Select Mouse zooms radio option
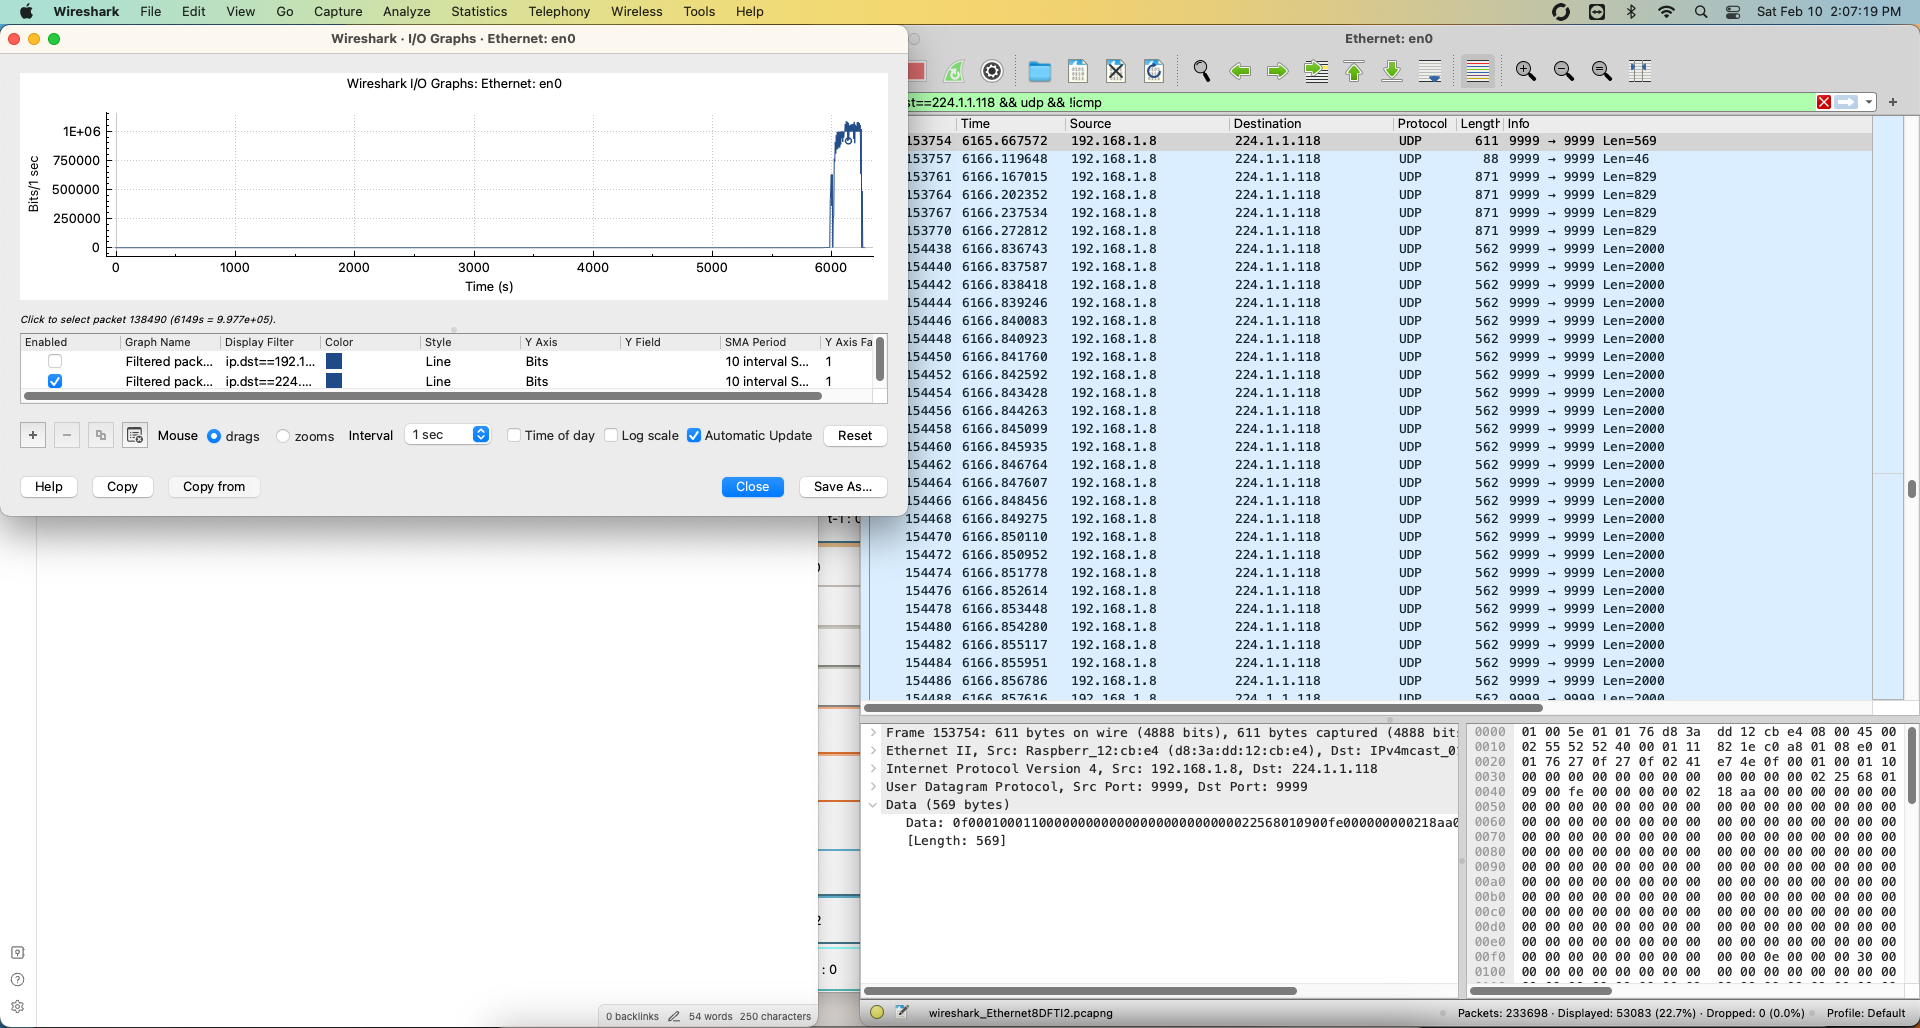 tap(283, 436)
